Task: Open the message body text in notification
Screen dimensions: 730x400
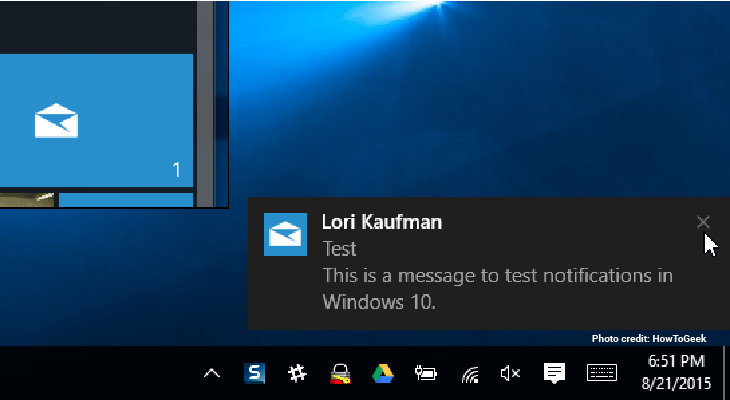Action: tap(496, 288)
